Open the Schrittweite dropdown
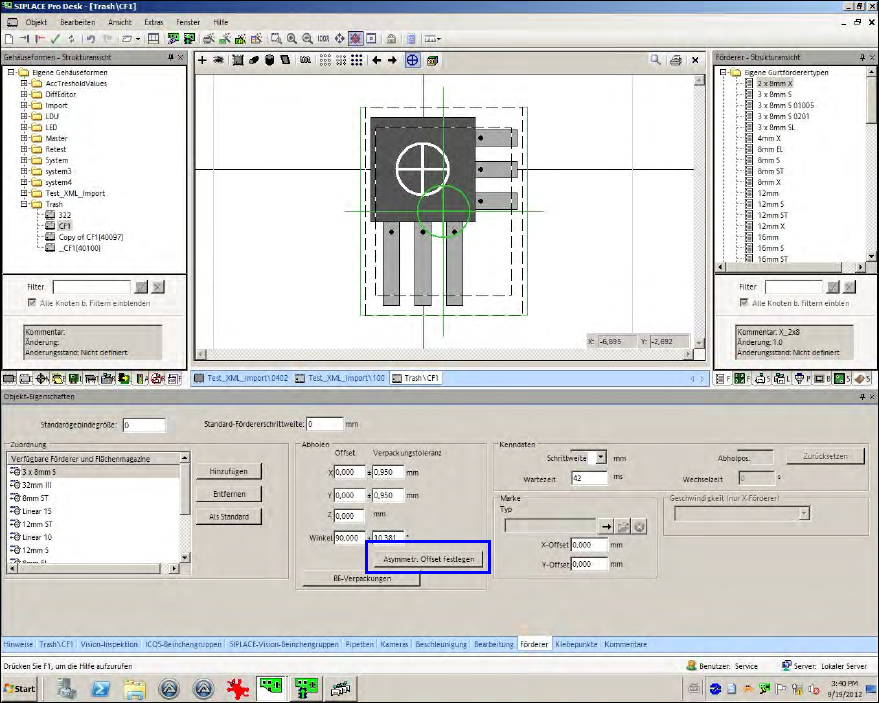Viewport: 879px width, 703px height. (600, 457)
